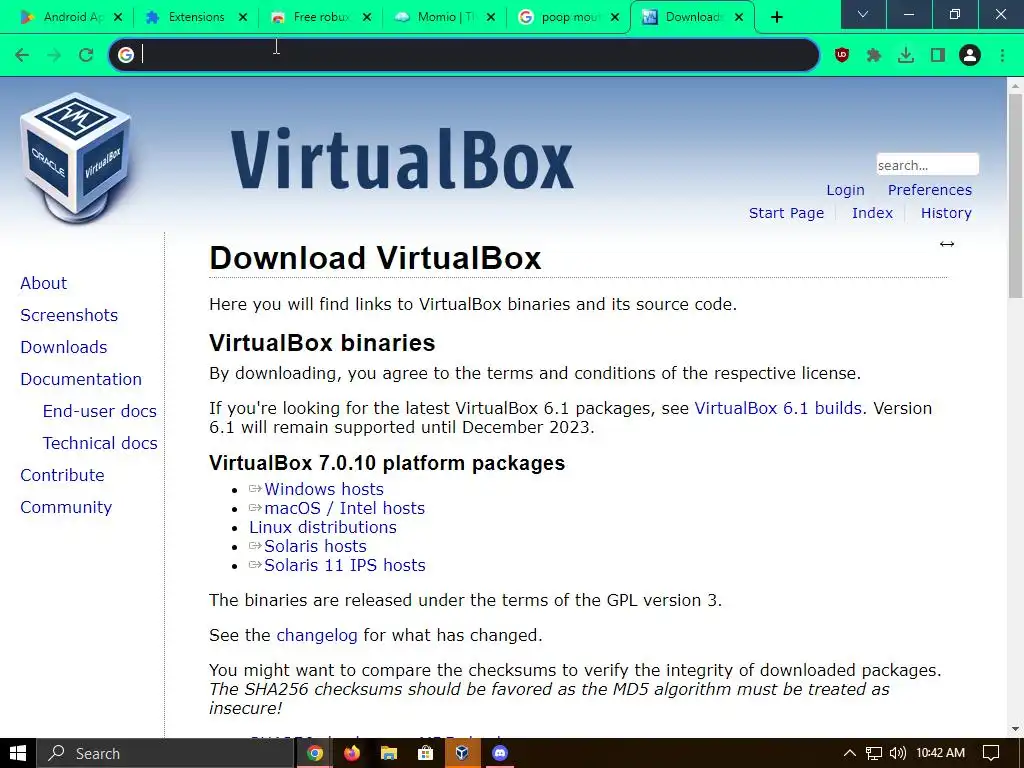This screenshot has width=1024, height=768.
Task: Click the volume speaker tray icon
Action: 898,753
